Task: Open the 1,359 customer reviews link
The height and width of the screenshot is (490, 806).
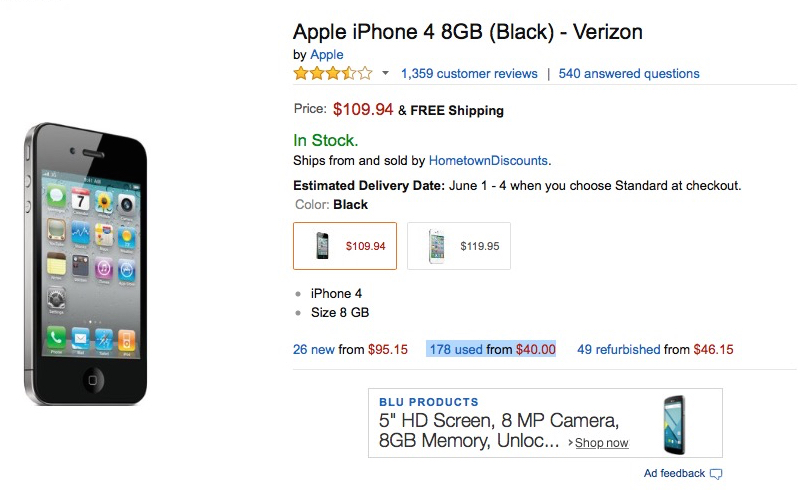Action: tap(469, 74)
